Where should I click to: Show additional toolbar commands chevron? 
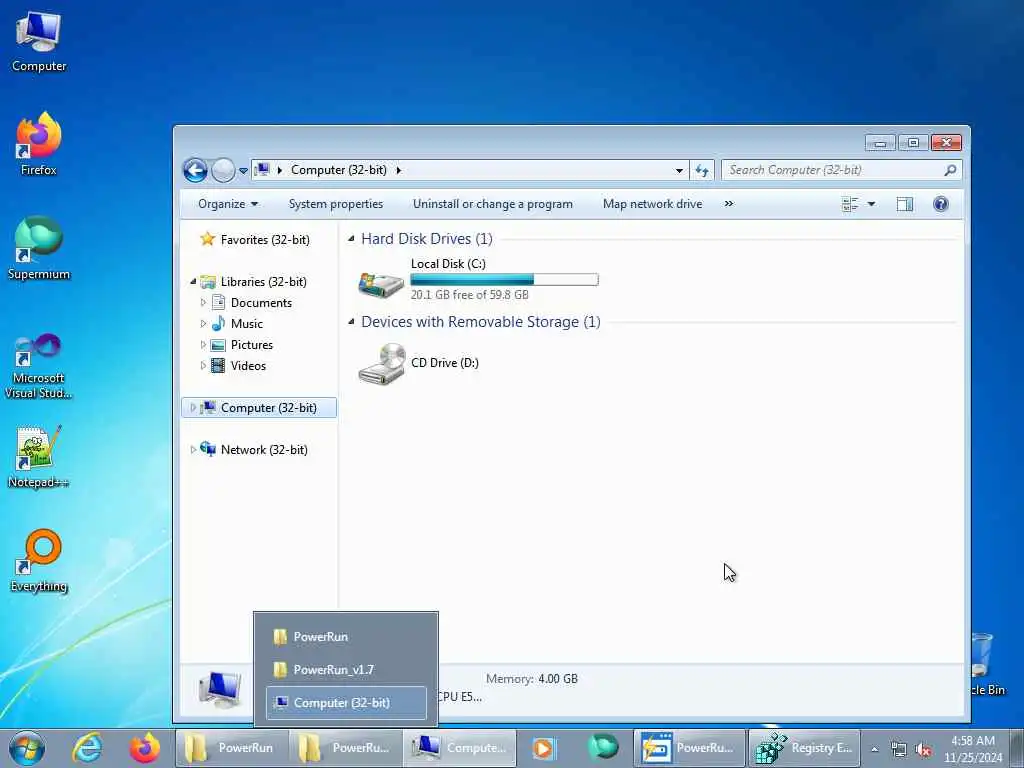click(x=729, y=204)
